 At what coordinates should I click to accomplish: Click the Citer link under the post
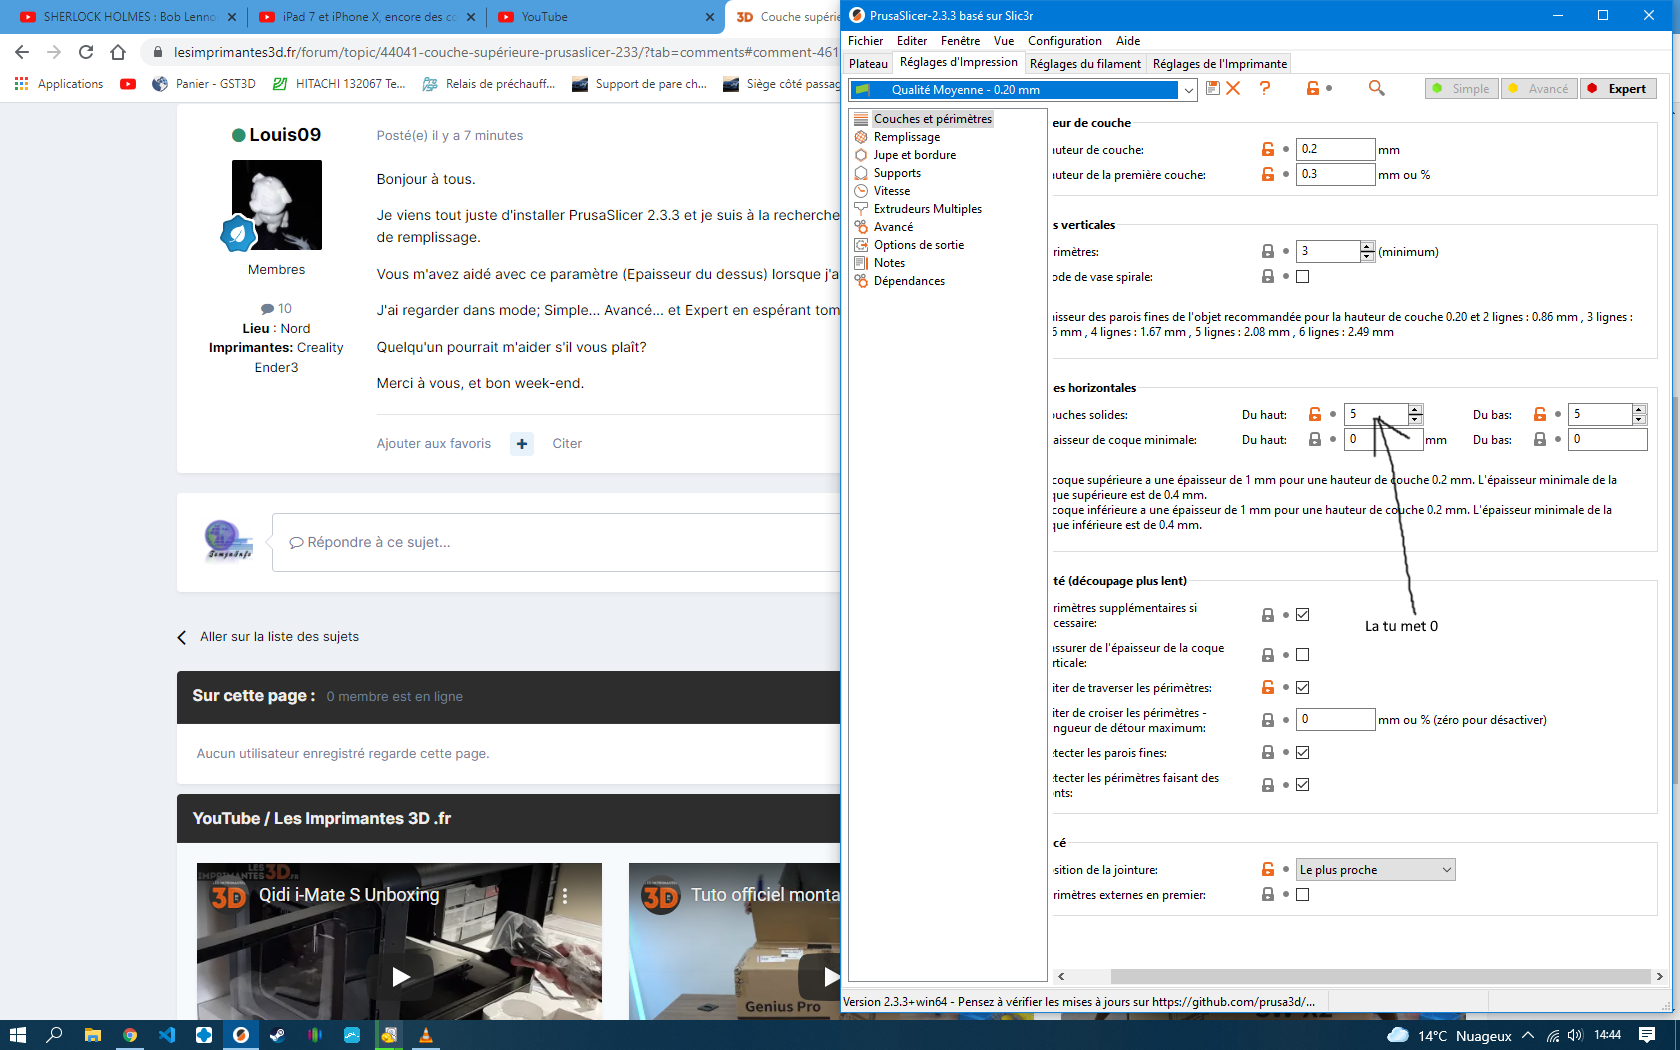coord(567,443)
